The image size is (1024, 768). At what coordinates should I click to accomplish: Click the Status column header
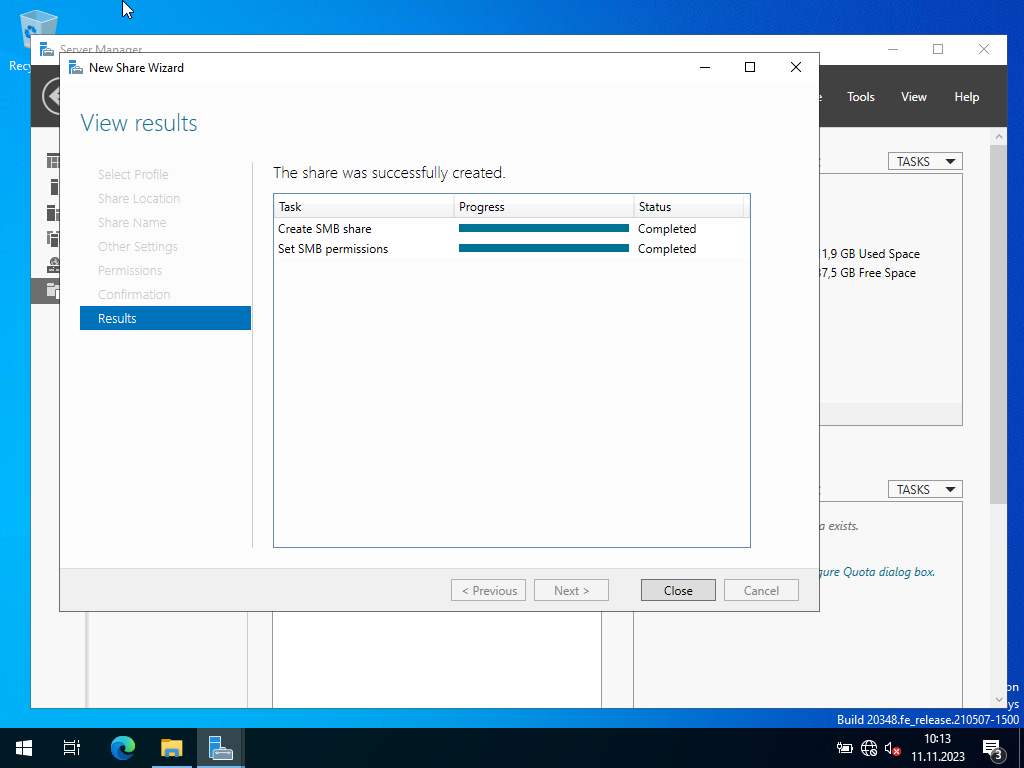pos(688,207)
